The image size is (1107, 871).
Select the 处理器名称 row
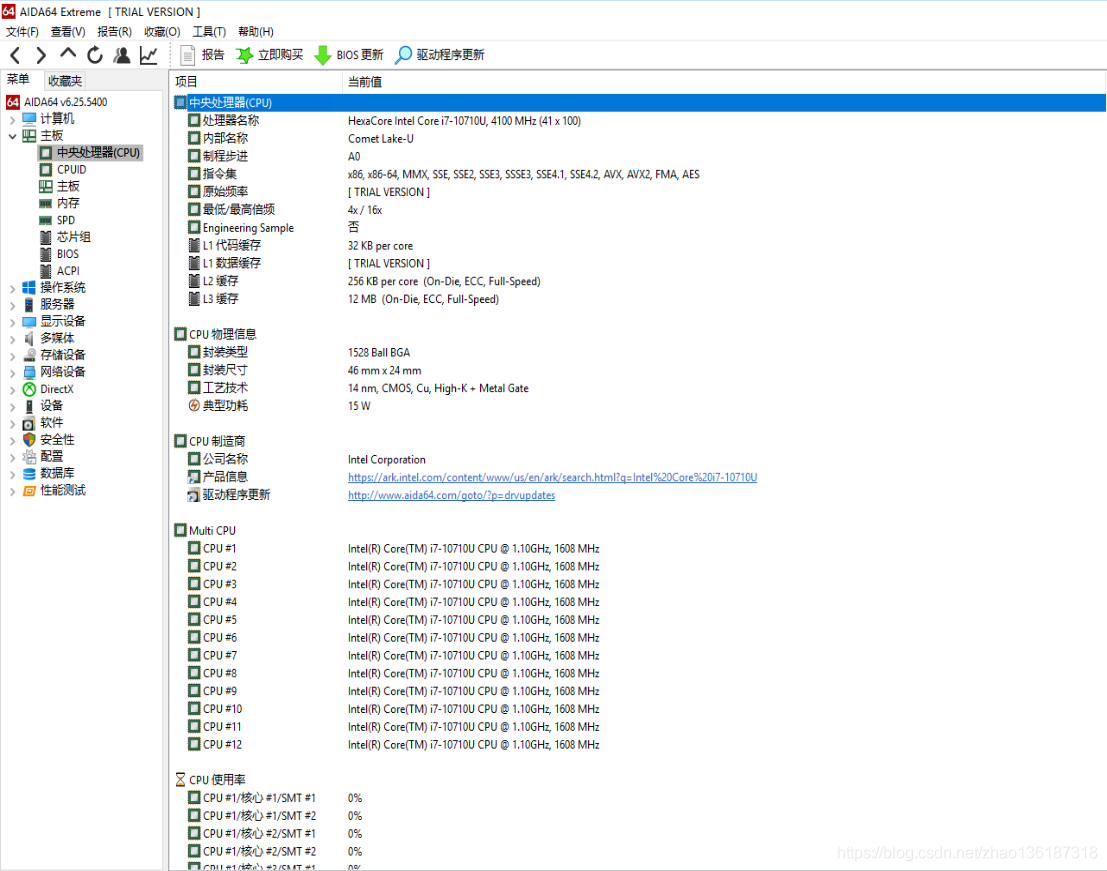(x=640, y=121)
